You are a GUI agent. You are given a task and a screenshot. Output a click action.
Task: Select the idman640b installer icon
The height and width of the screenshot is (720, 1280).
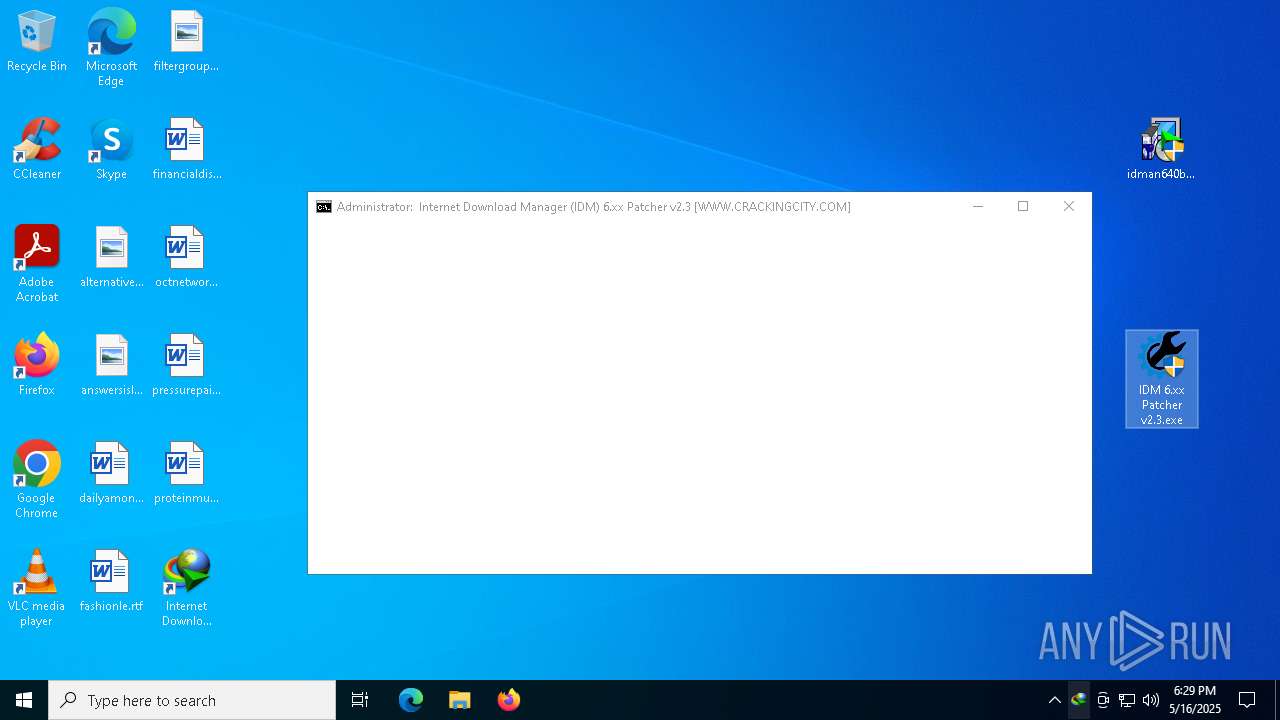click(x=1161, y=149)
